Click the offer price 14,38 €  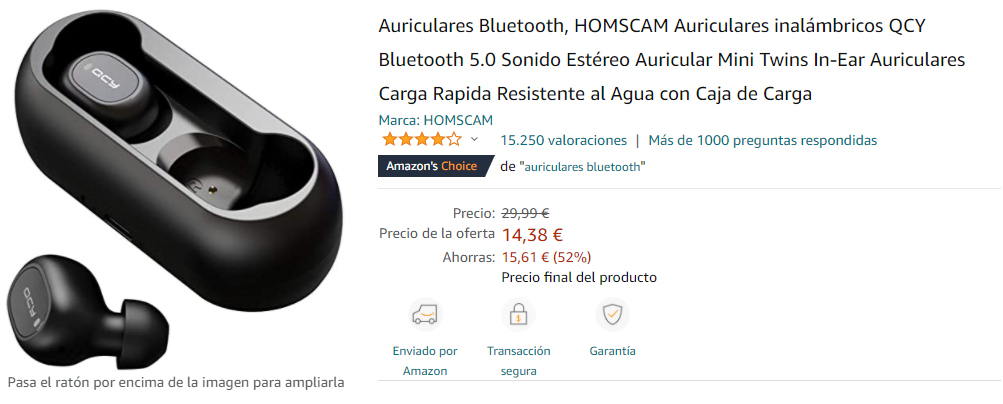pos(532,235)
